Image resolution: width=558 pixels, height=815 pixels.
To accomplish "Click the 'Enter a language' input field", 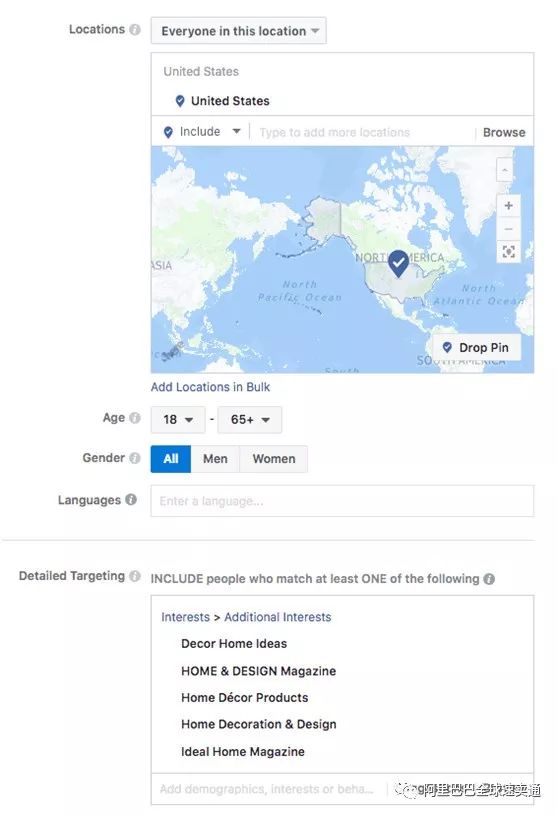I will (x=342, y=501).
